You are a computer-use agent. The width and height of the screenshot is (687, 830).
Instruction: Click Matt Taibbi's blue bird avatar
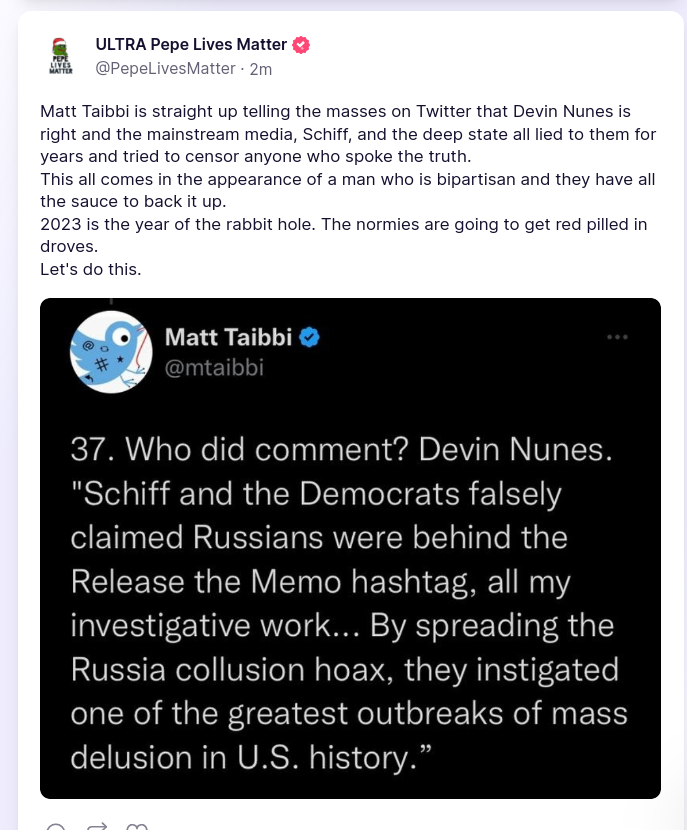pos(102,351)
